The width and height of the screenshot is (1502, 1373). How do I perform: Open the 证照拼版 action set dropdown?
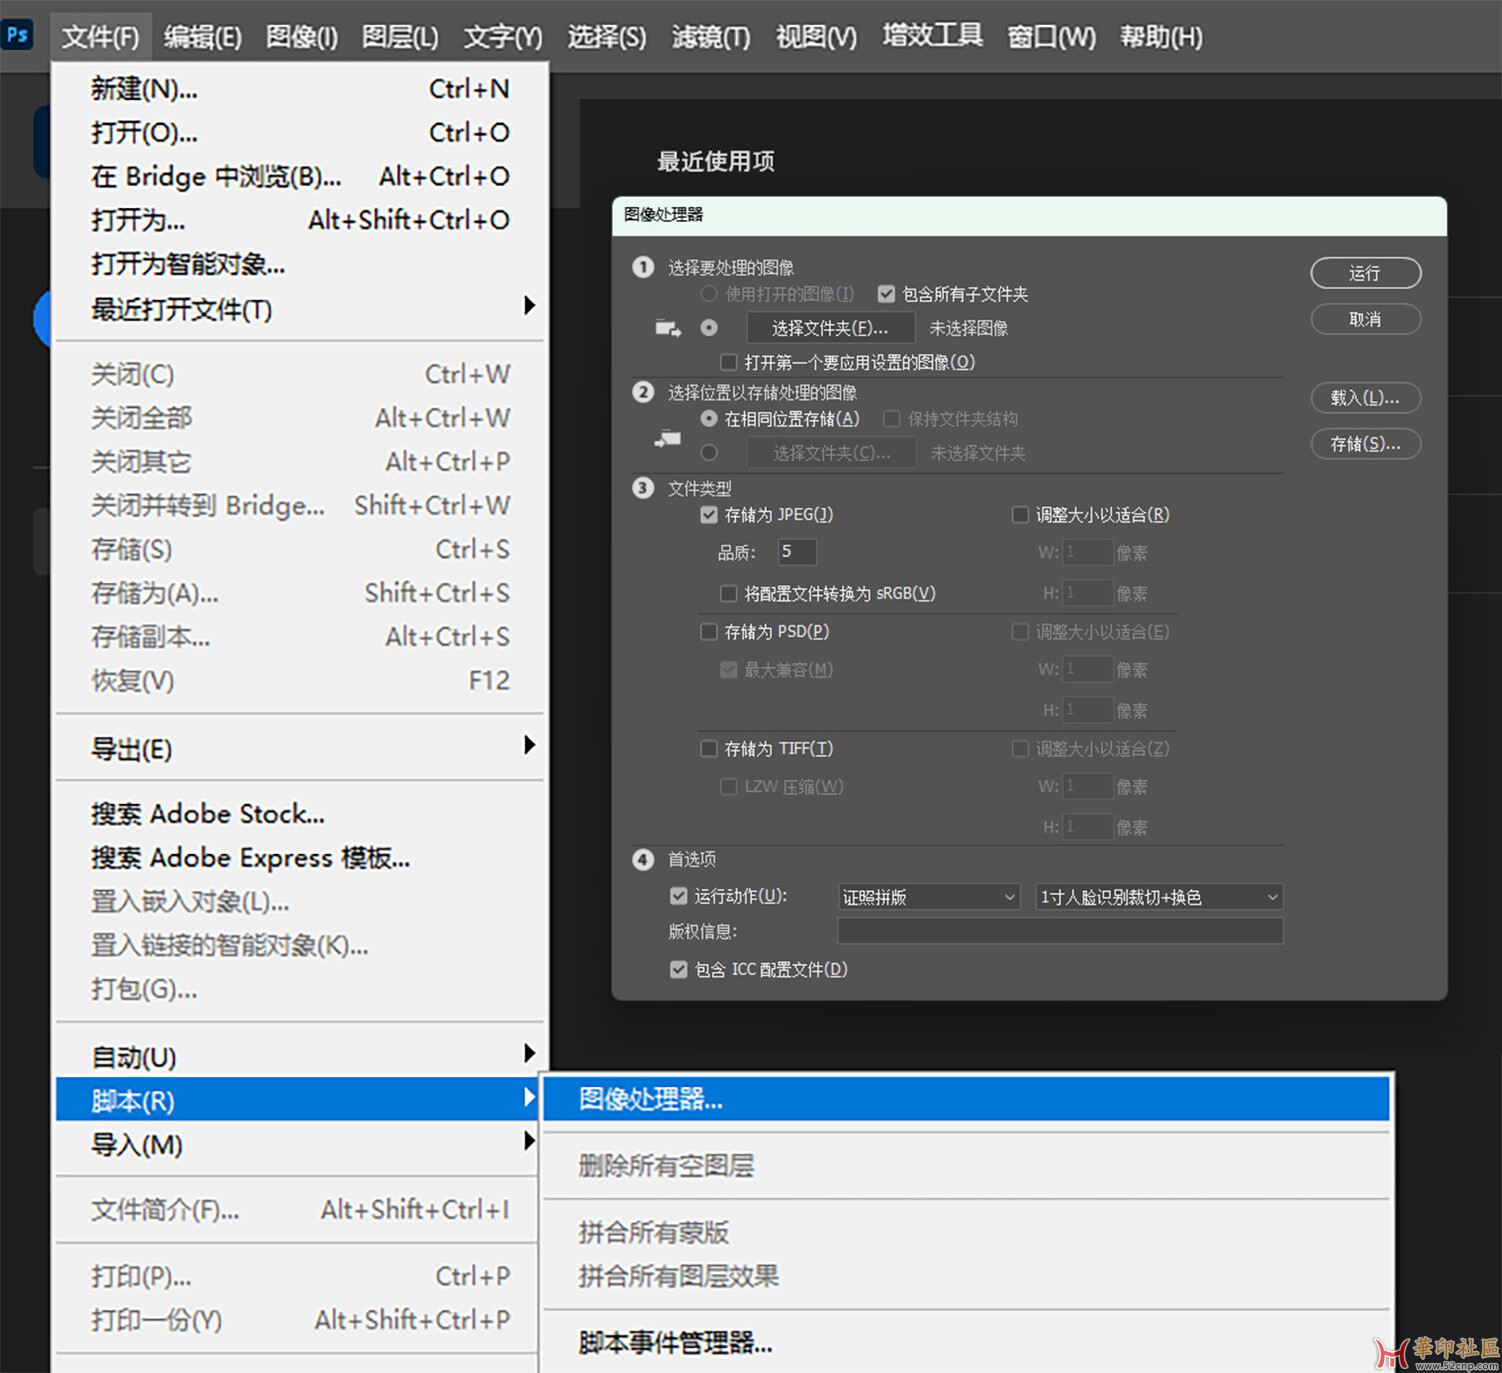[x=928, y=897]
